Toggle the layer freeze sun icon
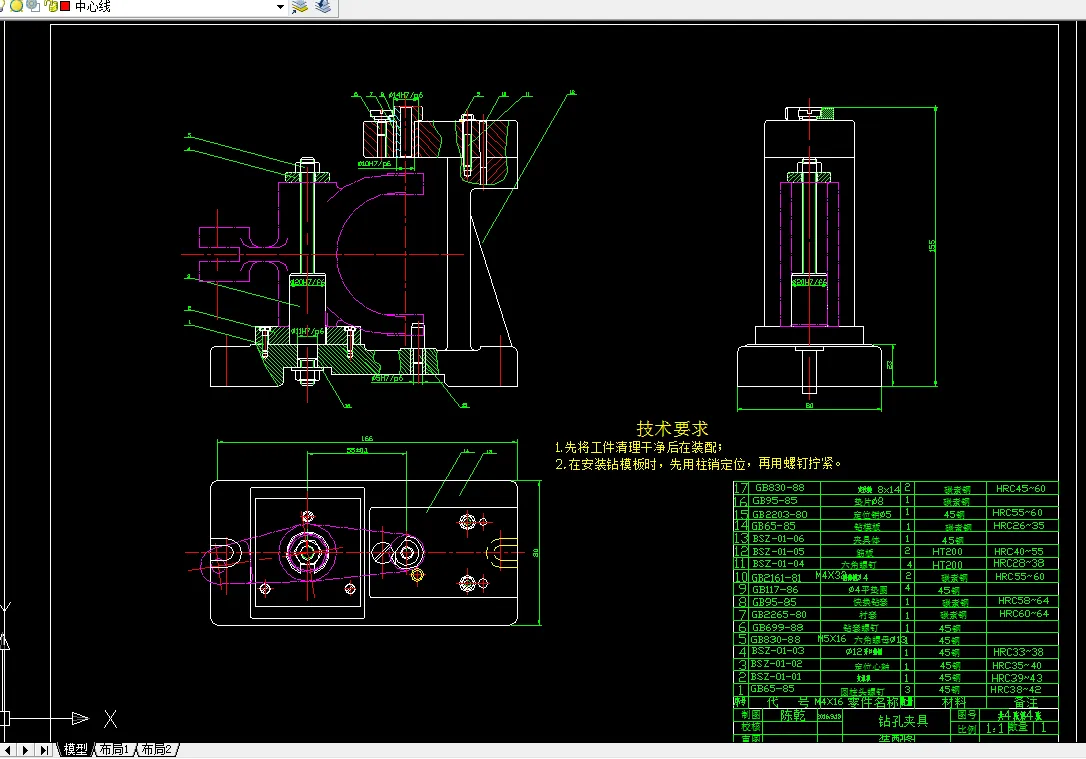 (x=16, y=6)
